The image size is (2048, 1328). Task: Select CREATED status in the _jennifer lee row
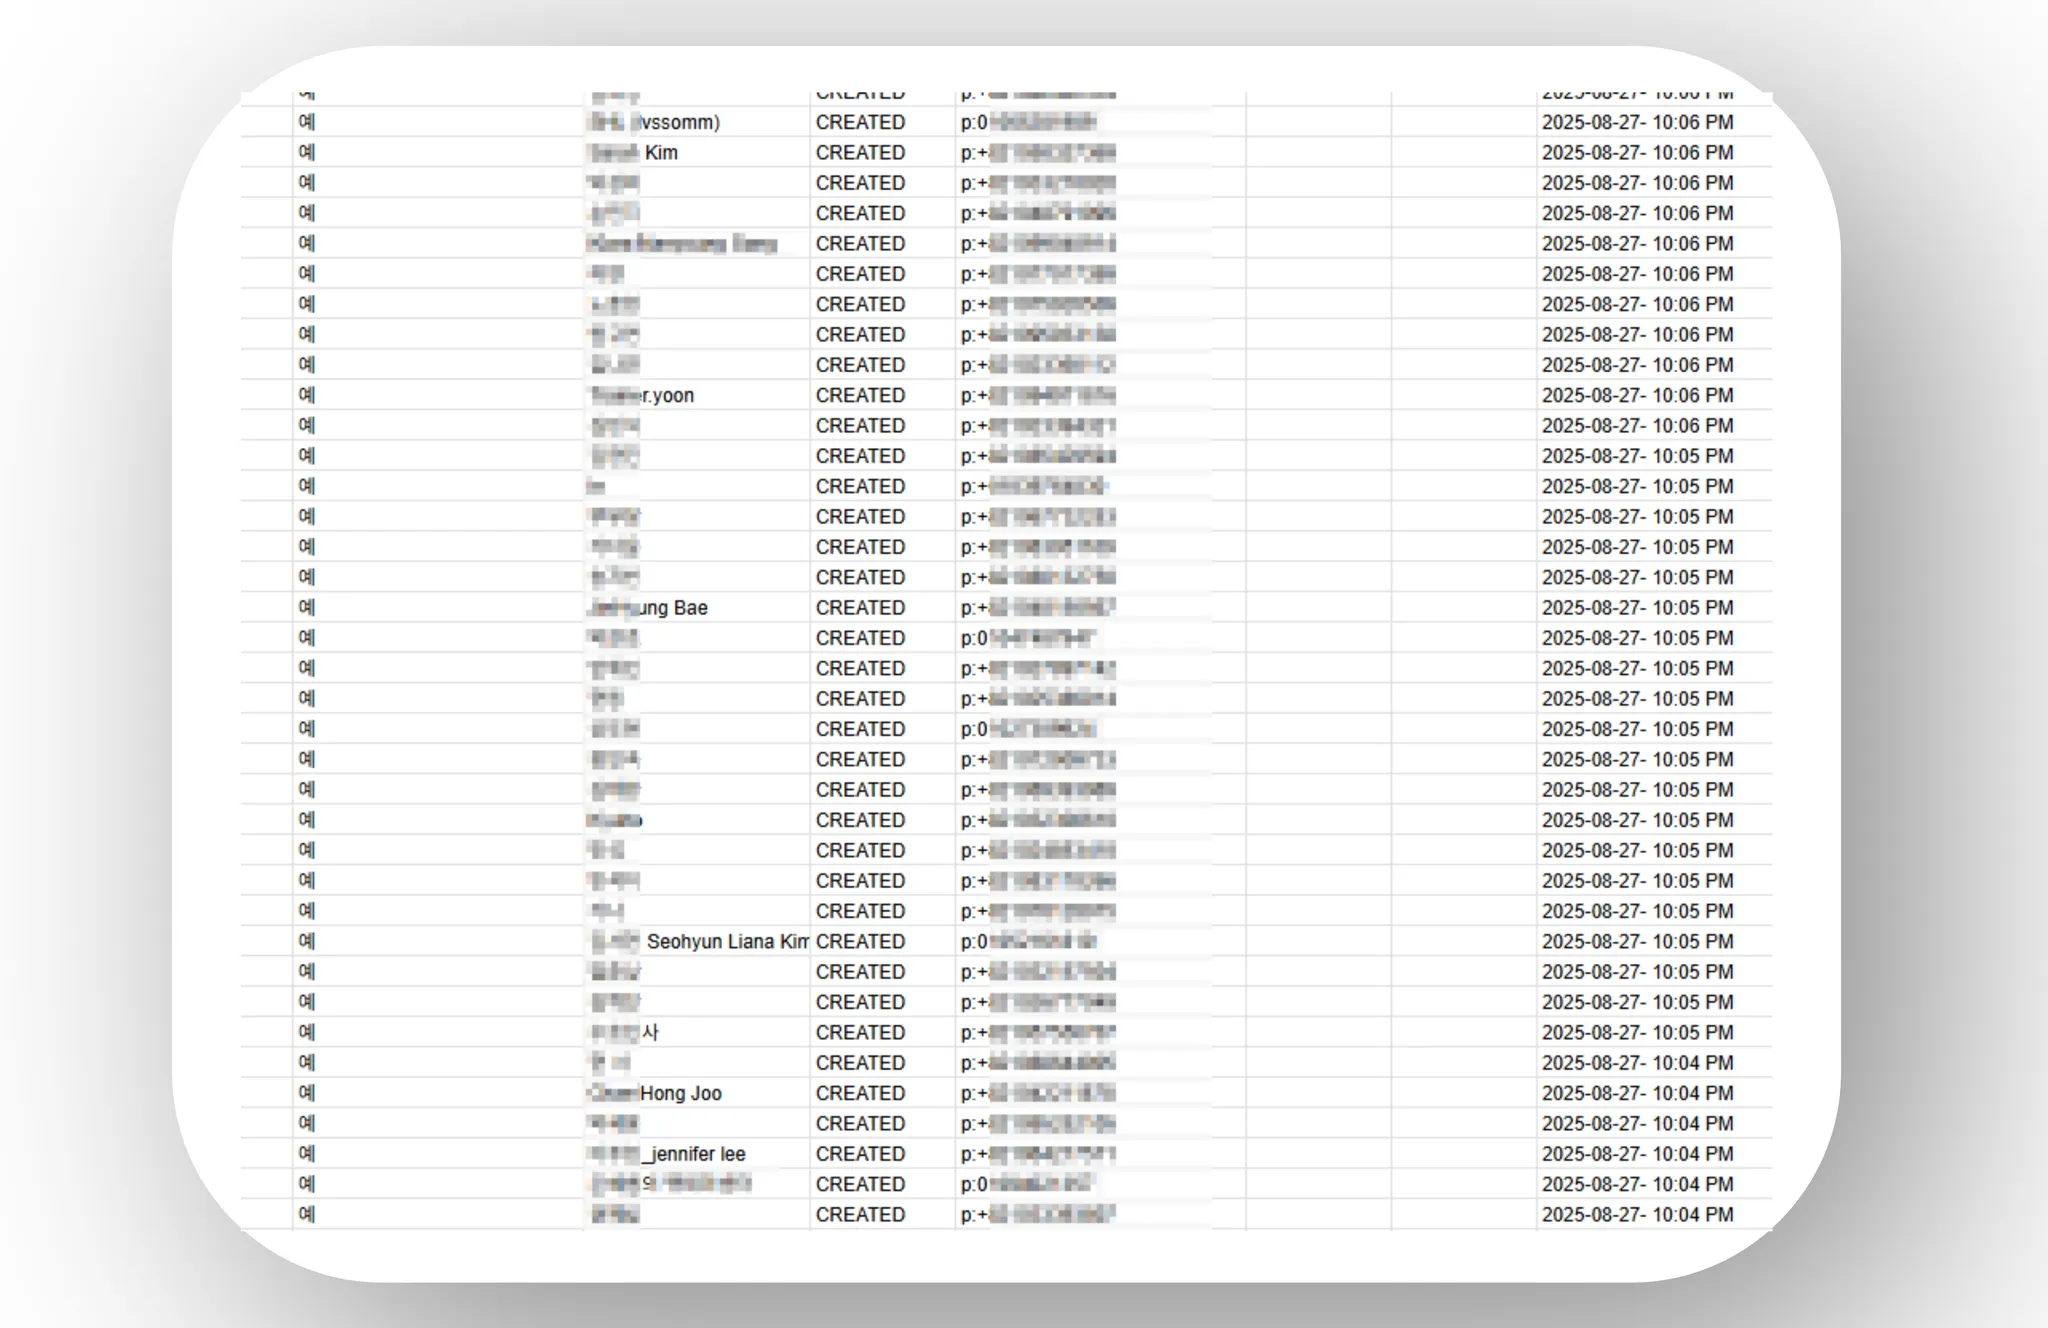(860, 1154)
